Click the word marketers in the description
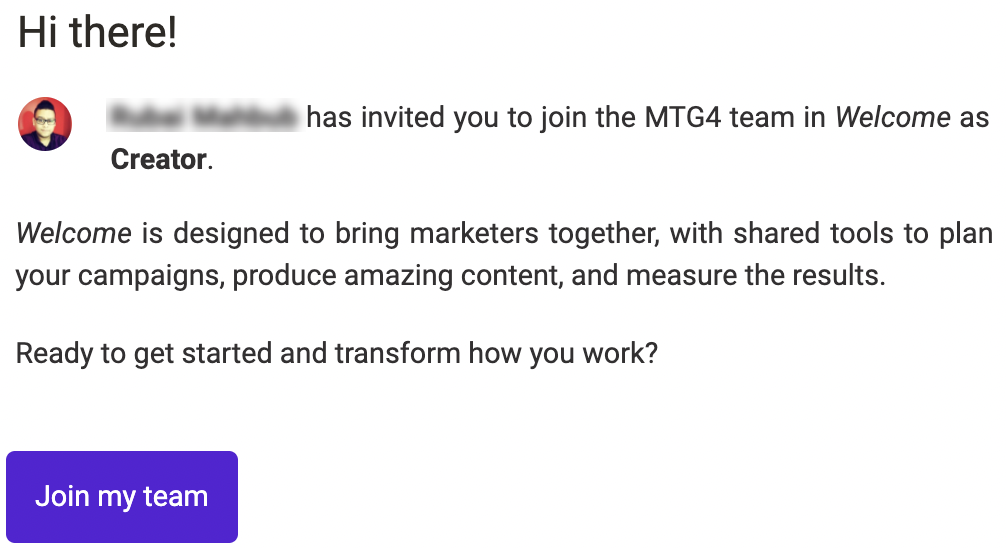Image resolution: width=1006 pixels, height=548 pixels. tap(473, 233)
